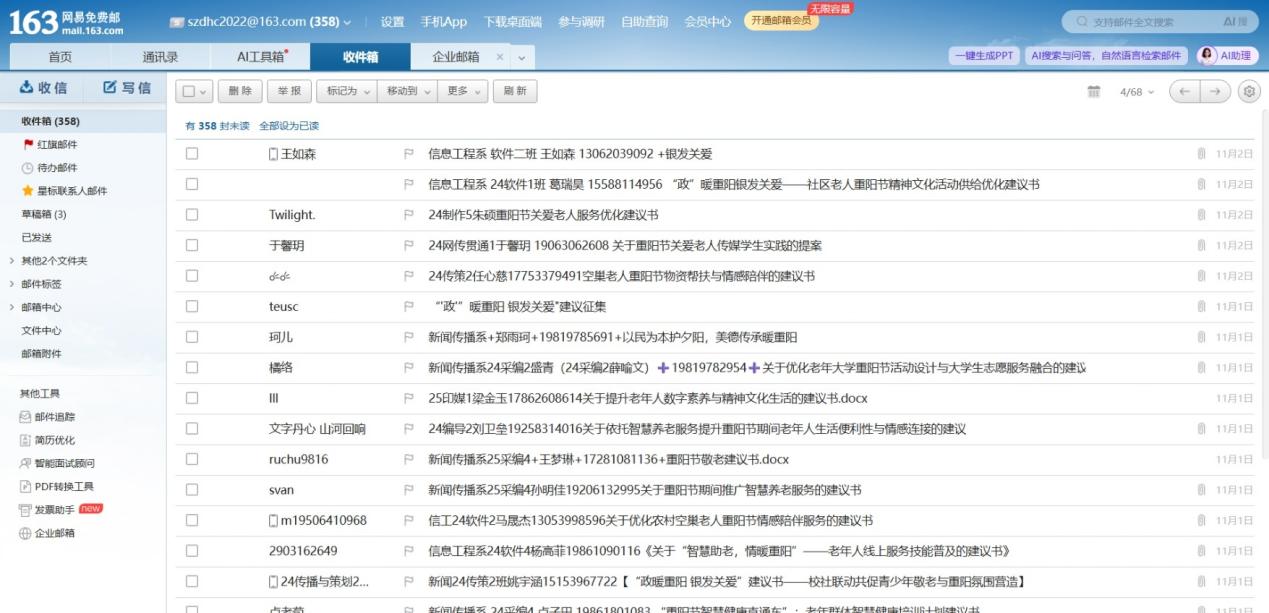Go to next page arrow
The image size is (1269, 613).
click(1215, 91)
